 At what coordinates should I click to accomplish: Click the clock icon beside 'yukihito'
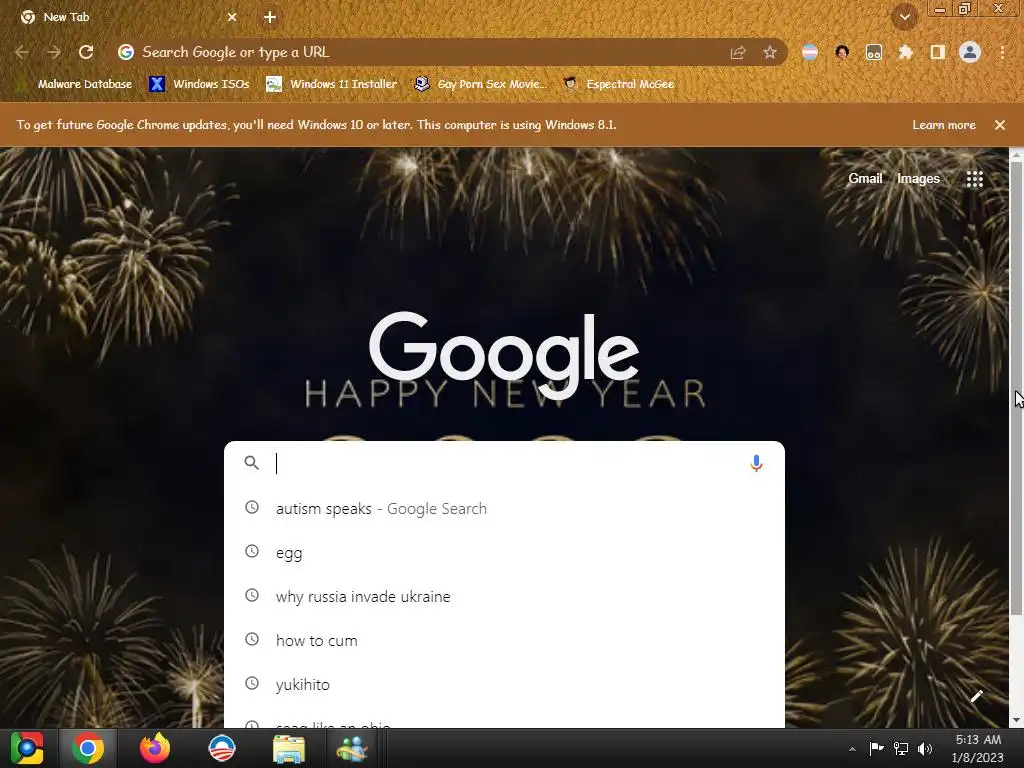pyautogui.click(x=252, y=684)
